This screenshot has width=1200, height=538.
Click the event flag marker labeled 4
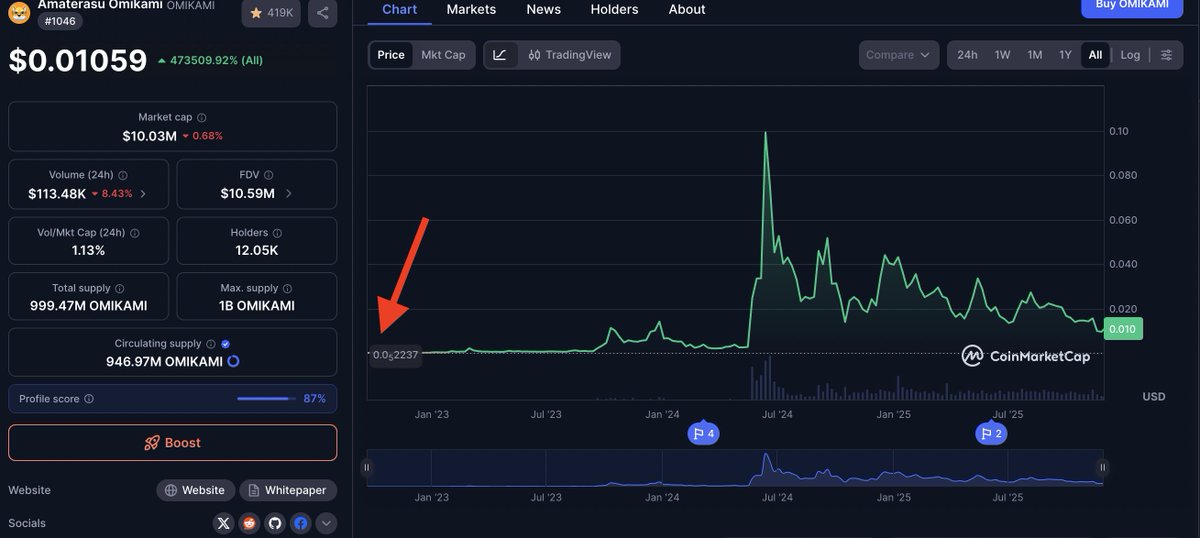(x=703, y=434)
